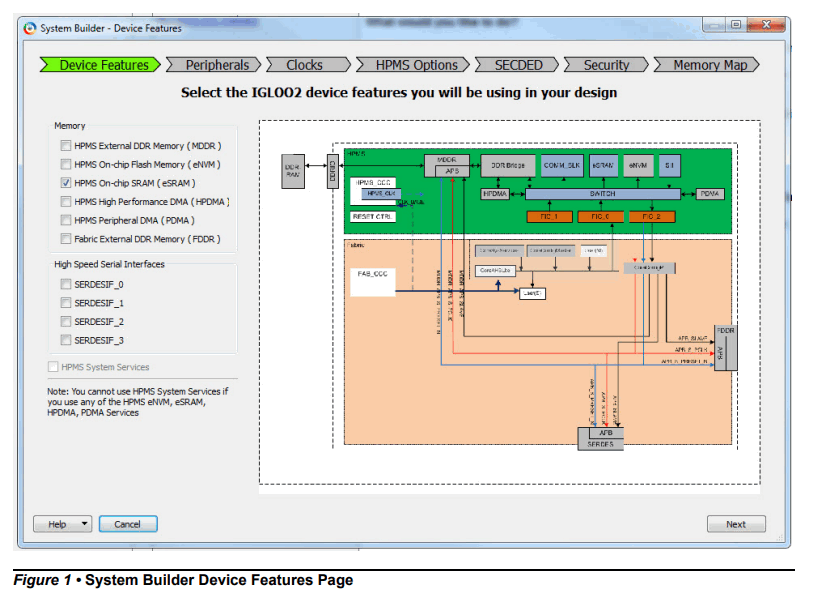Jump to the Security step tab
814x603 pixels.
(606, 65)
